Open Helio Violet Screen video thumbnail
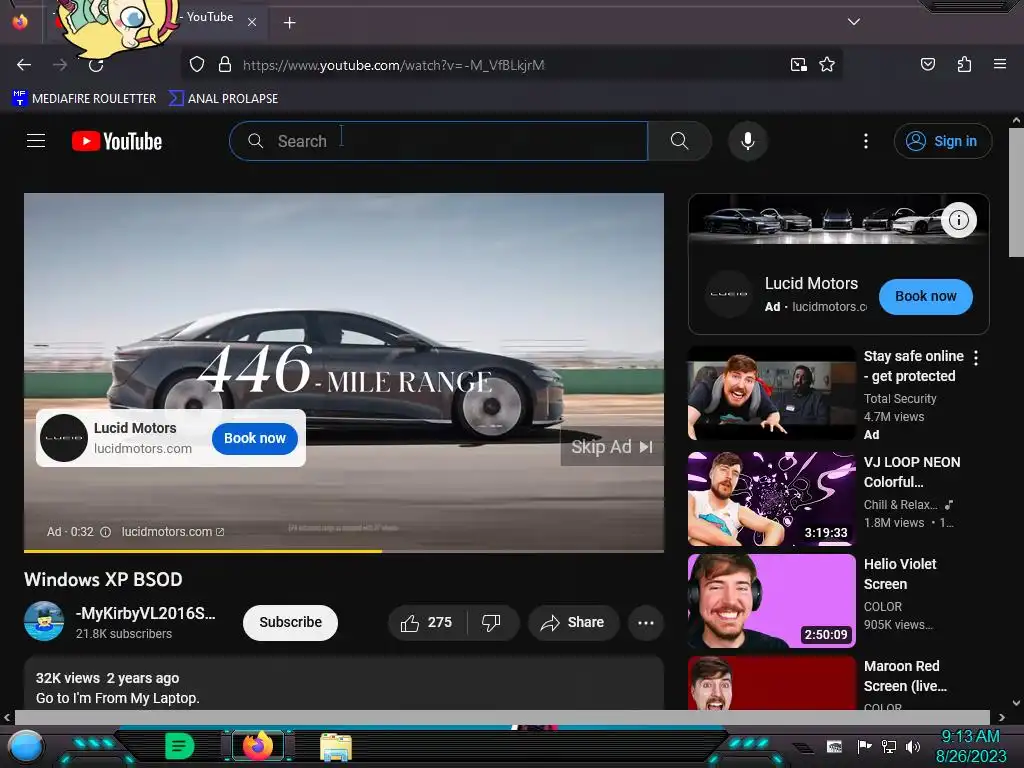This screenshot has height=768, width=1024. pyautogui.click(x=771, y=601)
